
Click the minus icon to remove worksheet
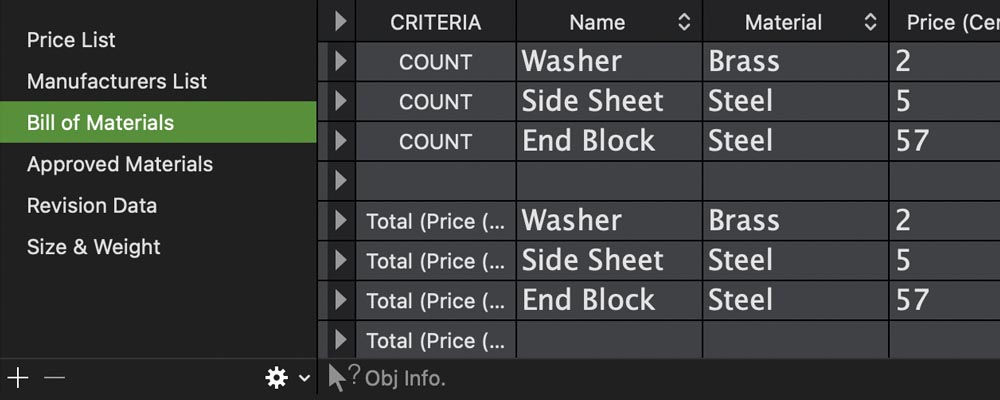55,377
